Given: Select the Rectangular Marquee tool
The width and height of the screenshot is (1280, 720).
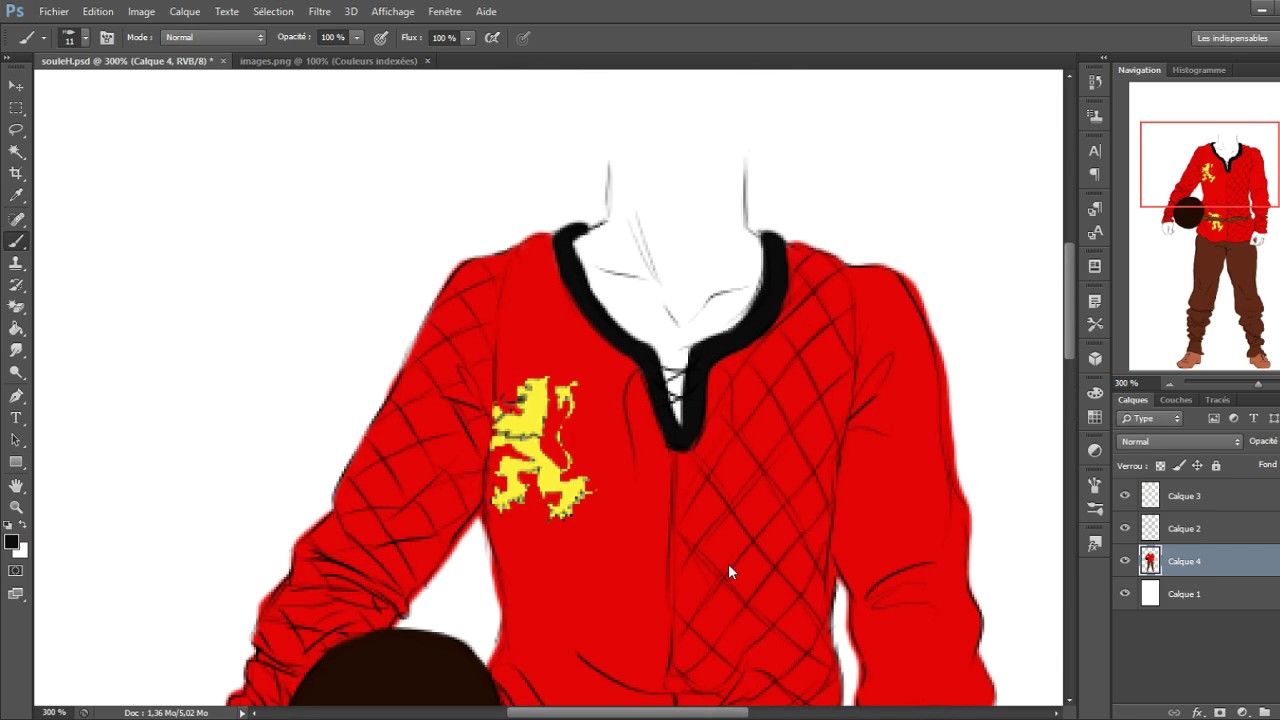Looking at the screenshot, I should [16, 108].
